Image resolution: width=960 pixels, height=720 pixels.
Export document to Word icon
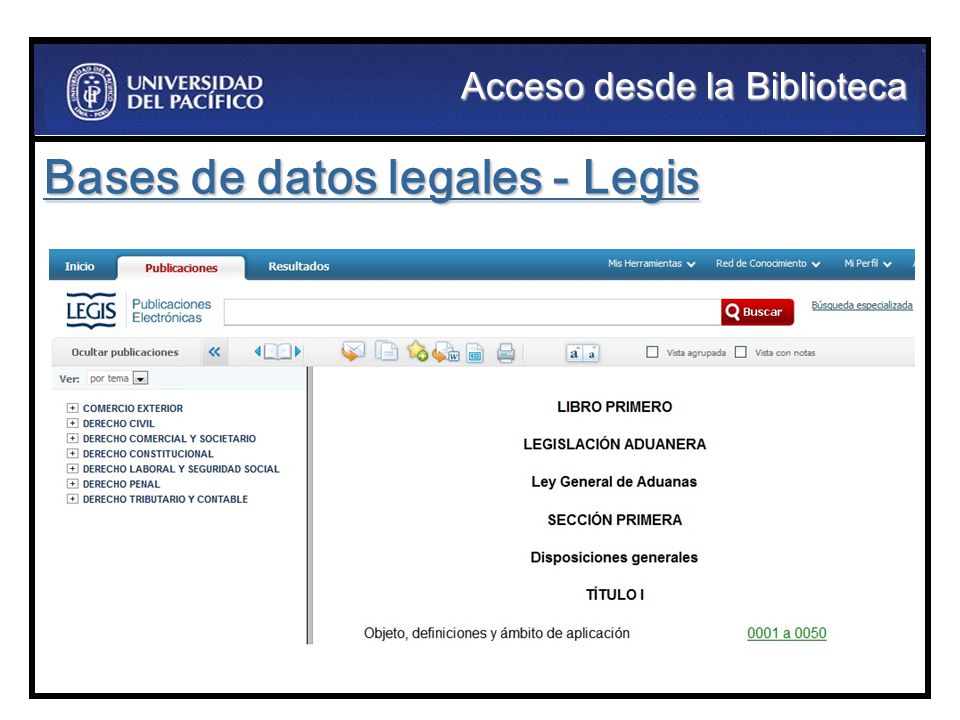[x=446, y=352]
